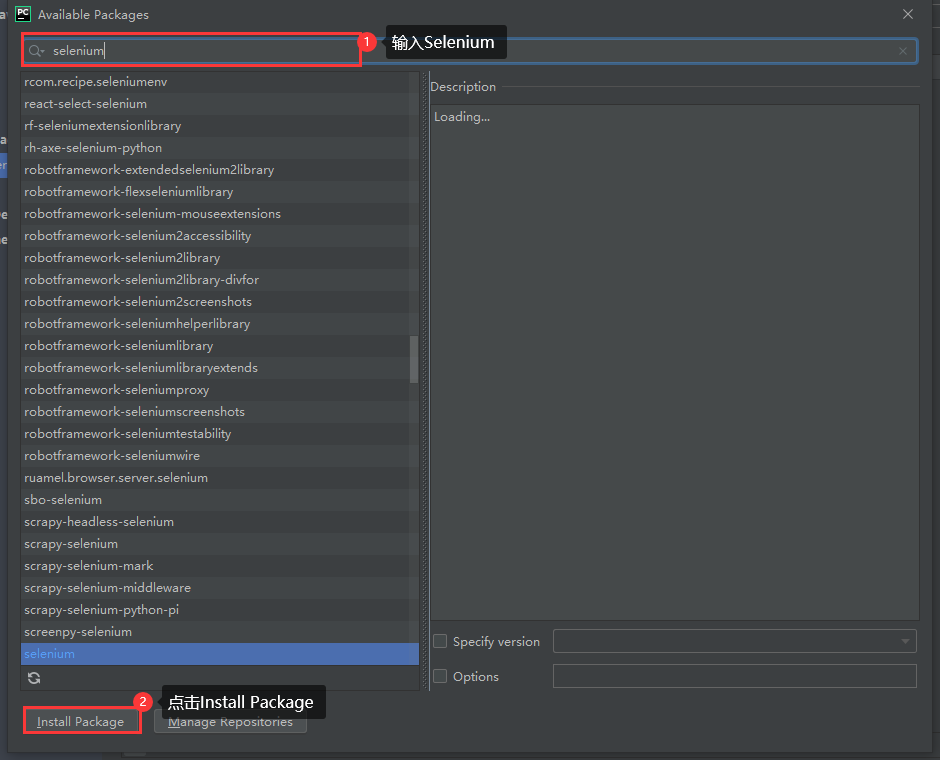Clear the search field with the X icon
Viewport: 940px width, 760px height.
tap(902, 51)
